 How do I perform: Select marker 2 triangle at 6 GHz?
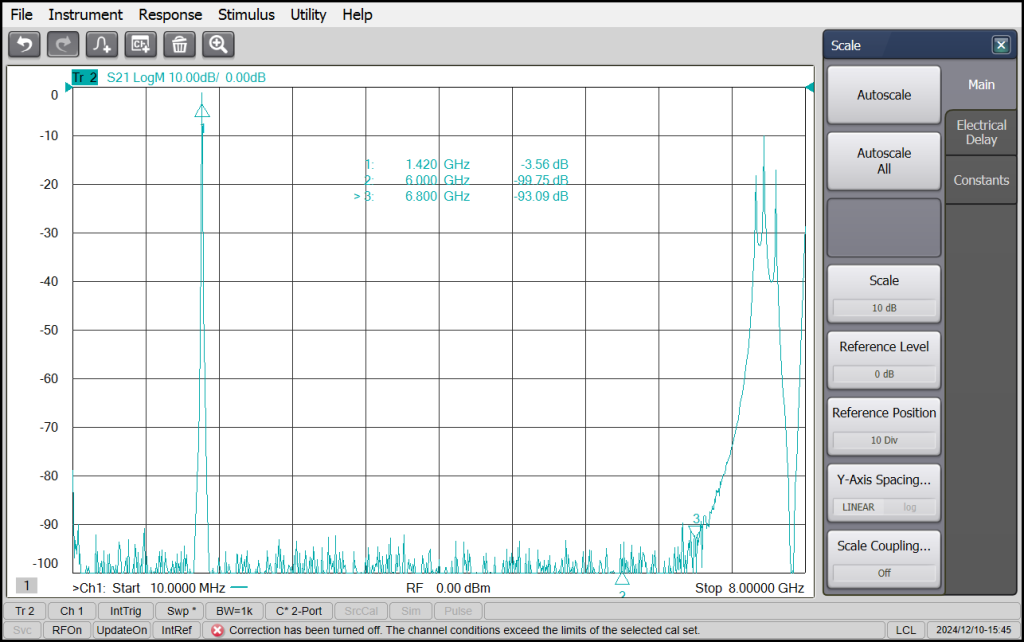pyautogui.click(x=622, y=579)
